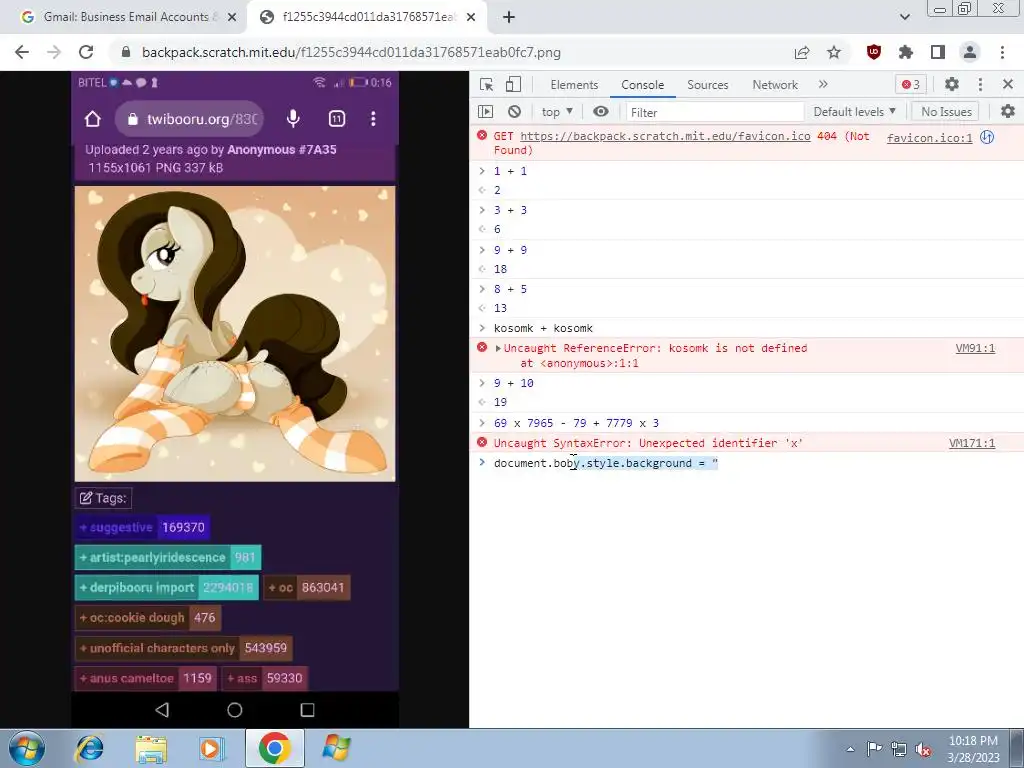1024x768 pixels.
Task: Click the Chrome taskbar icon
Action: point(275,748)
